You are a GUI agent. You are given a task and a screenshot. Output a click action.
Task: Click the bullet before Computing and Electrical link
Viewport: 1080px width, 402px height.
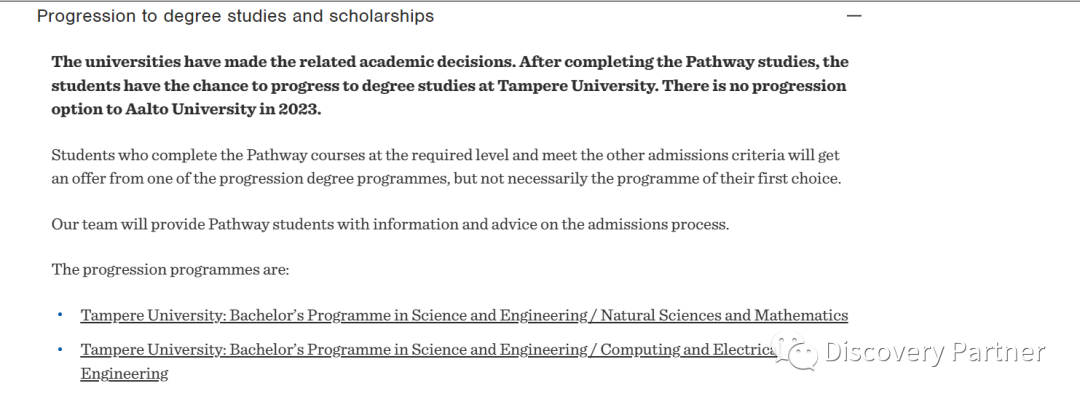[x=61, y=349]
